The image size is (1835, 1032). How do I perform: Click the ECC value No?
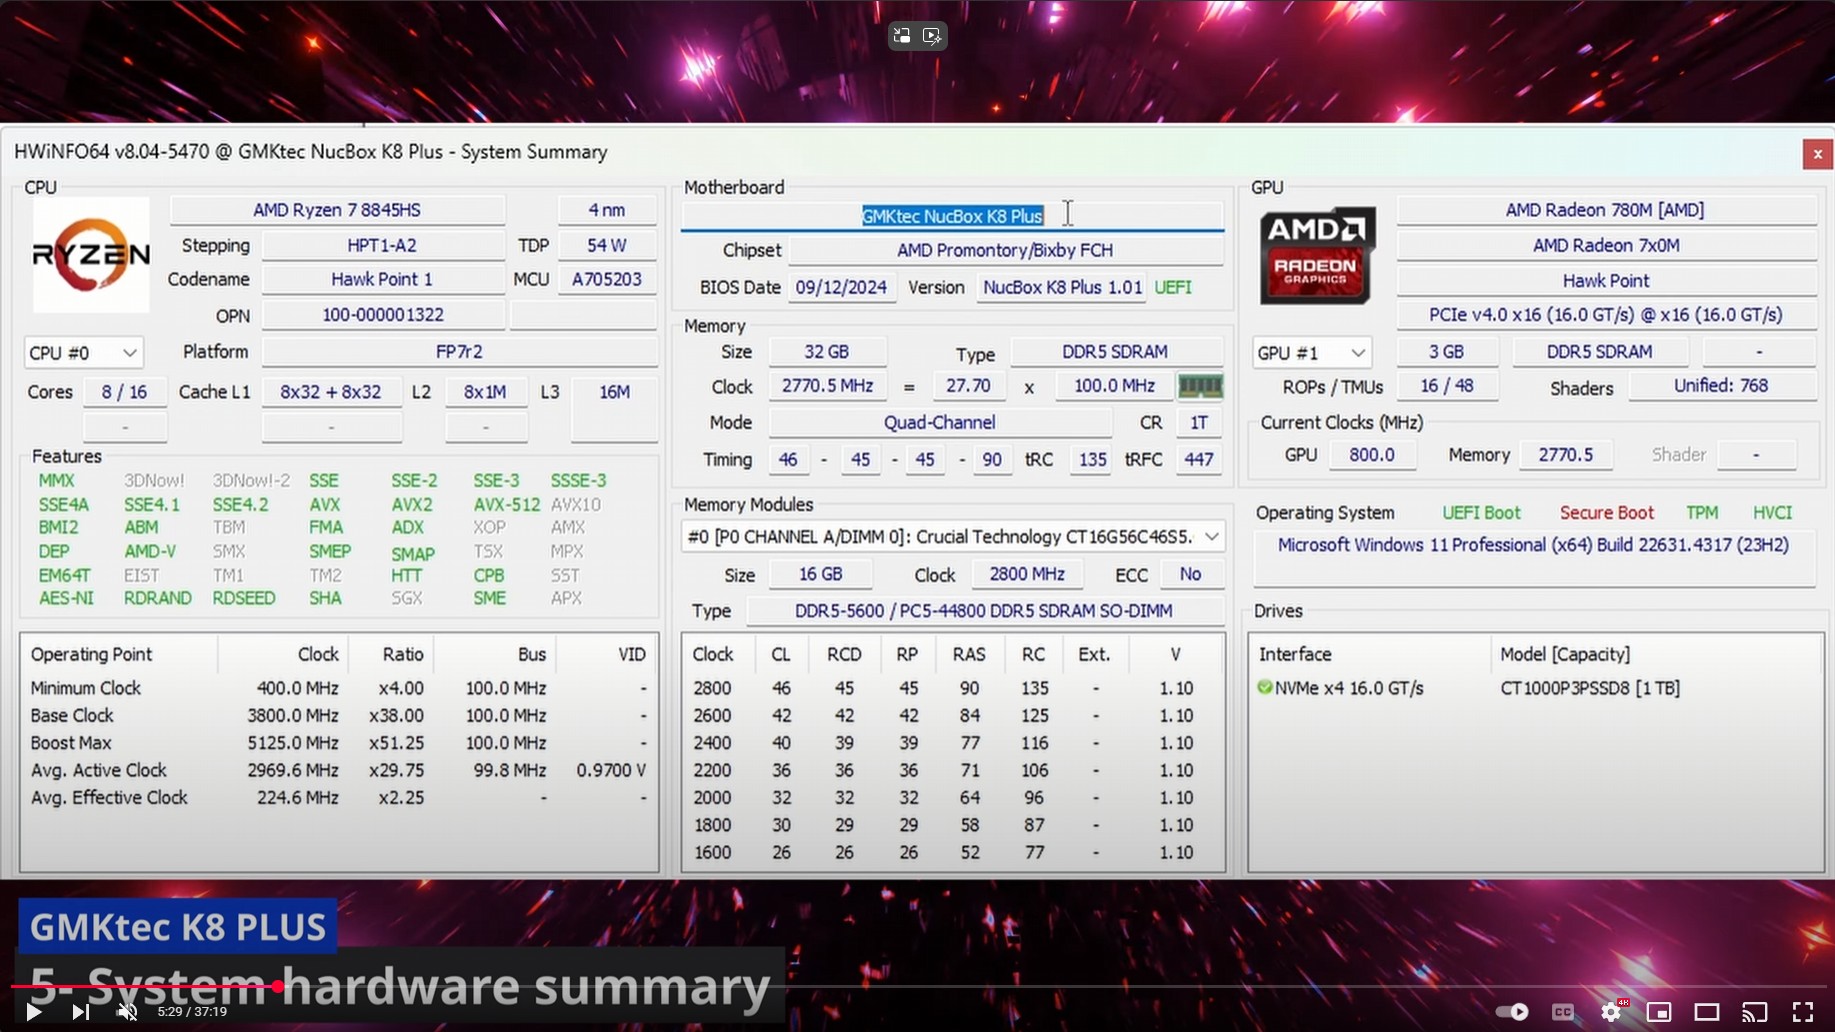[1190, 574]
